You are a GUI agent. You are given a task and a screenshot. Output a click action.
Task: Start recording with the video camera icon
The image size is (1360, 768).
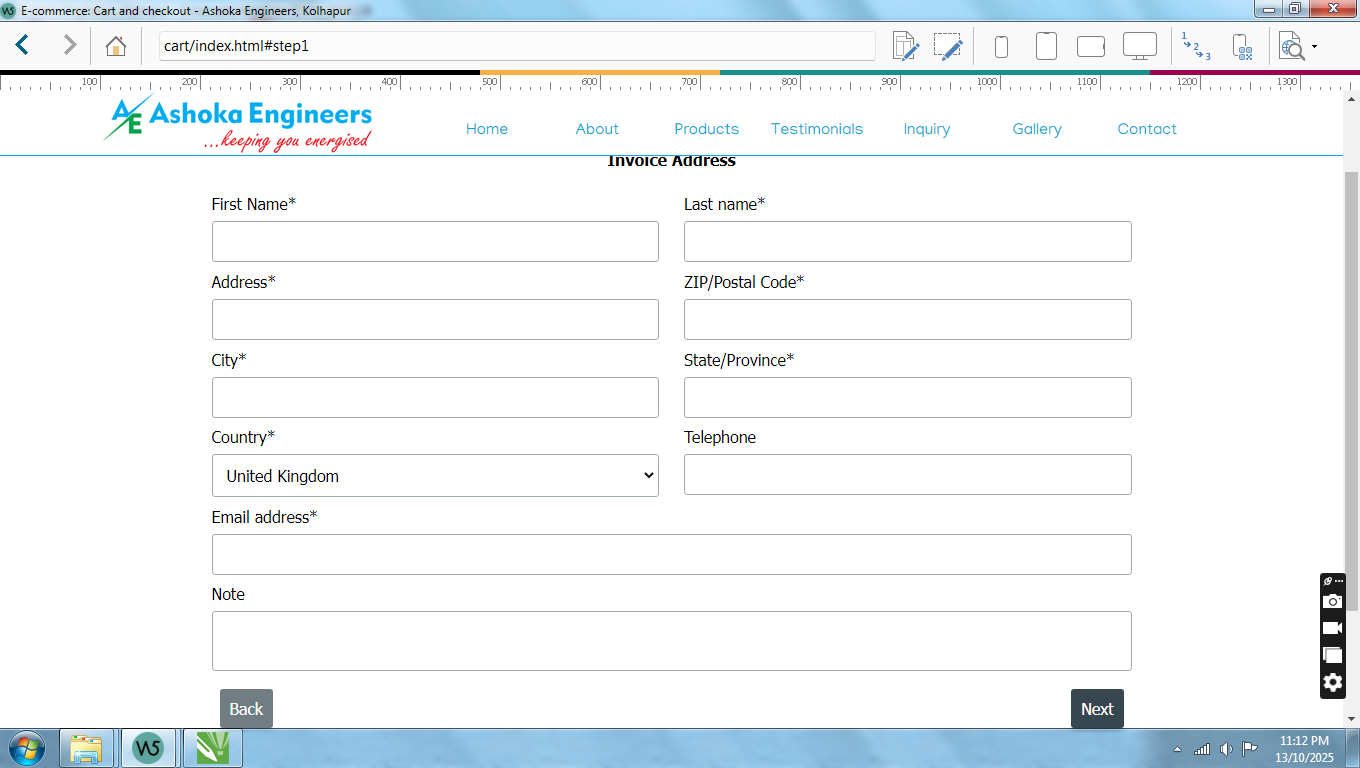tap(1332, 628)
